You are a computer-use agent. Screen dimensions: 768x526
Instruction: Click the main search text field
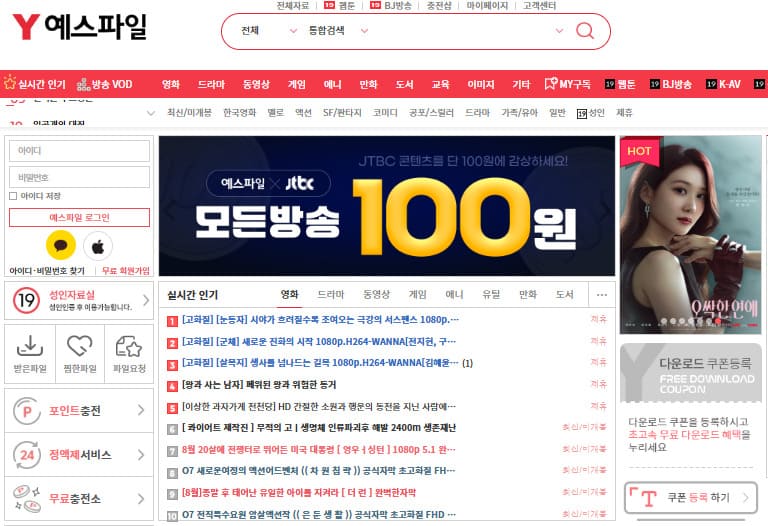coord(460,31)
